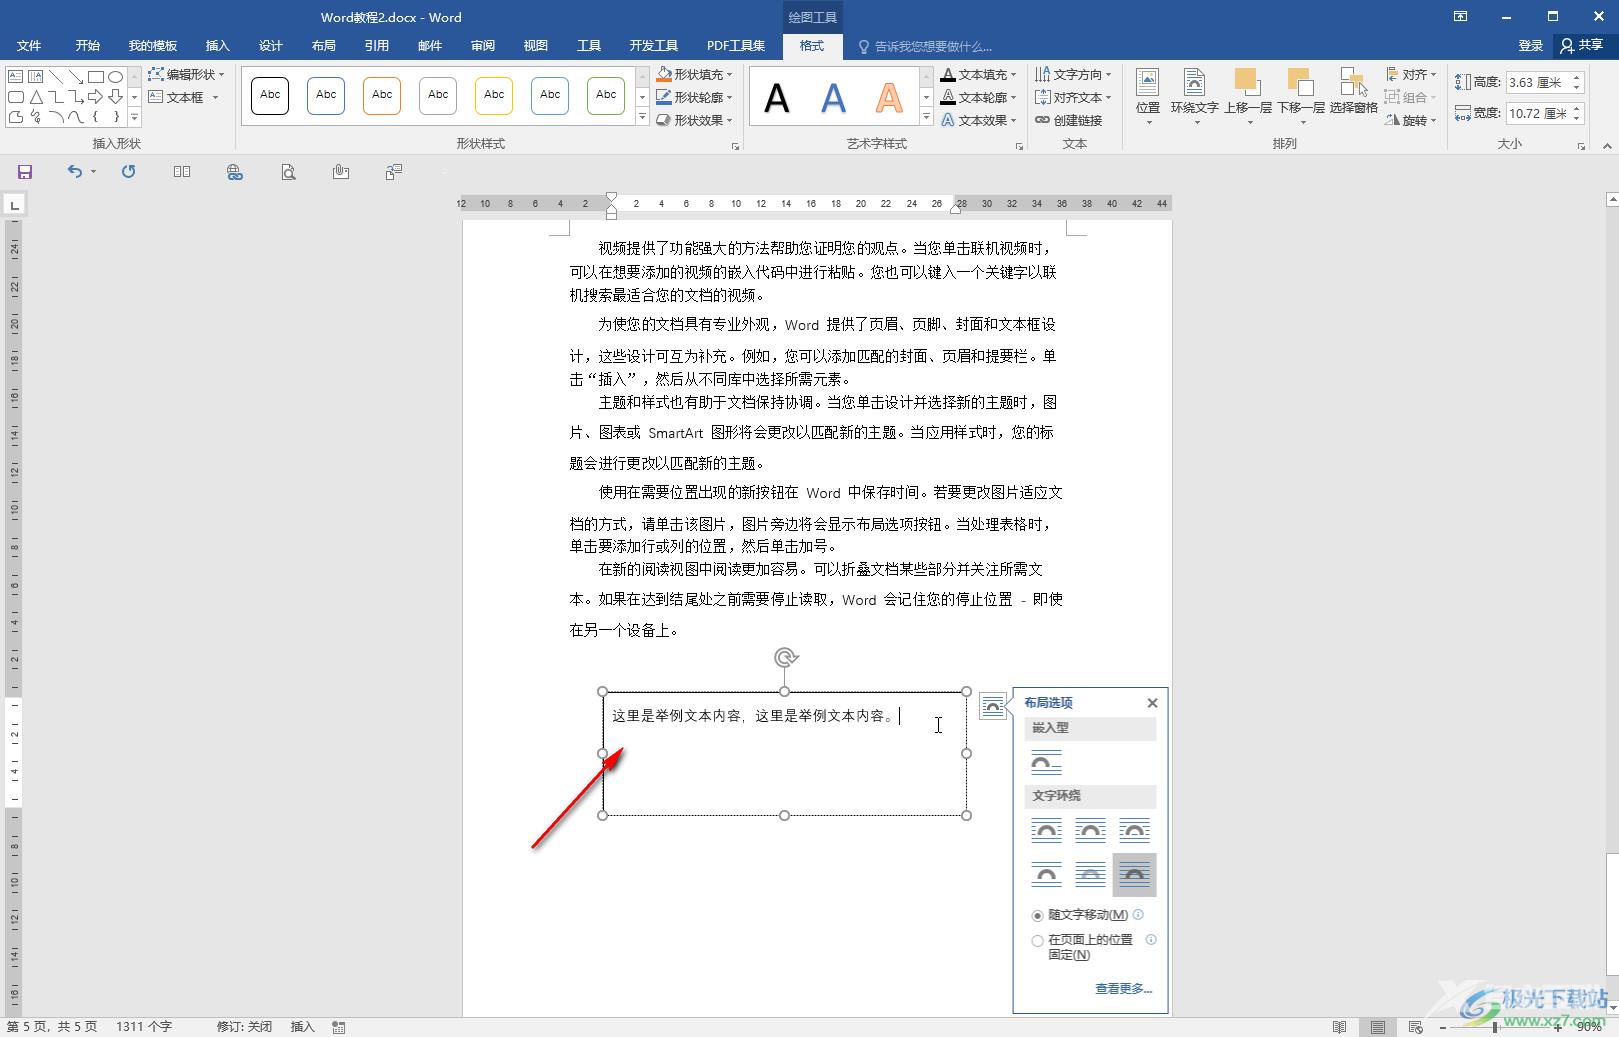The width and height of the screenshot is (1619, 1037).
Task: Select the oval shape in Insert Shapes gallery
Action: (x=116, y=77)
